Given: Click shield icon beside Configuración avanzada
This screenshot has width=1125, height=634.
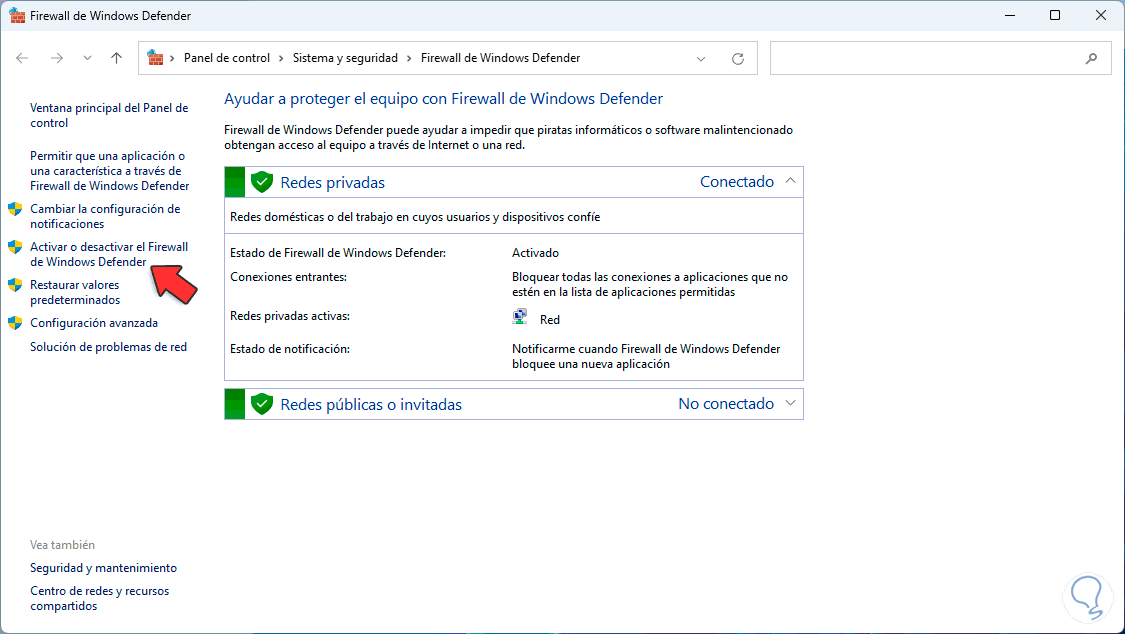Looking at the screenshot, I should [15, 323].
